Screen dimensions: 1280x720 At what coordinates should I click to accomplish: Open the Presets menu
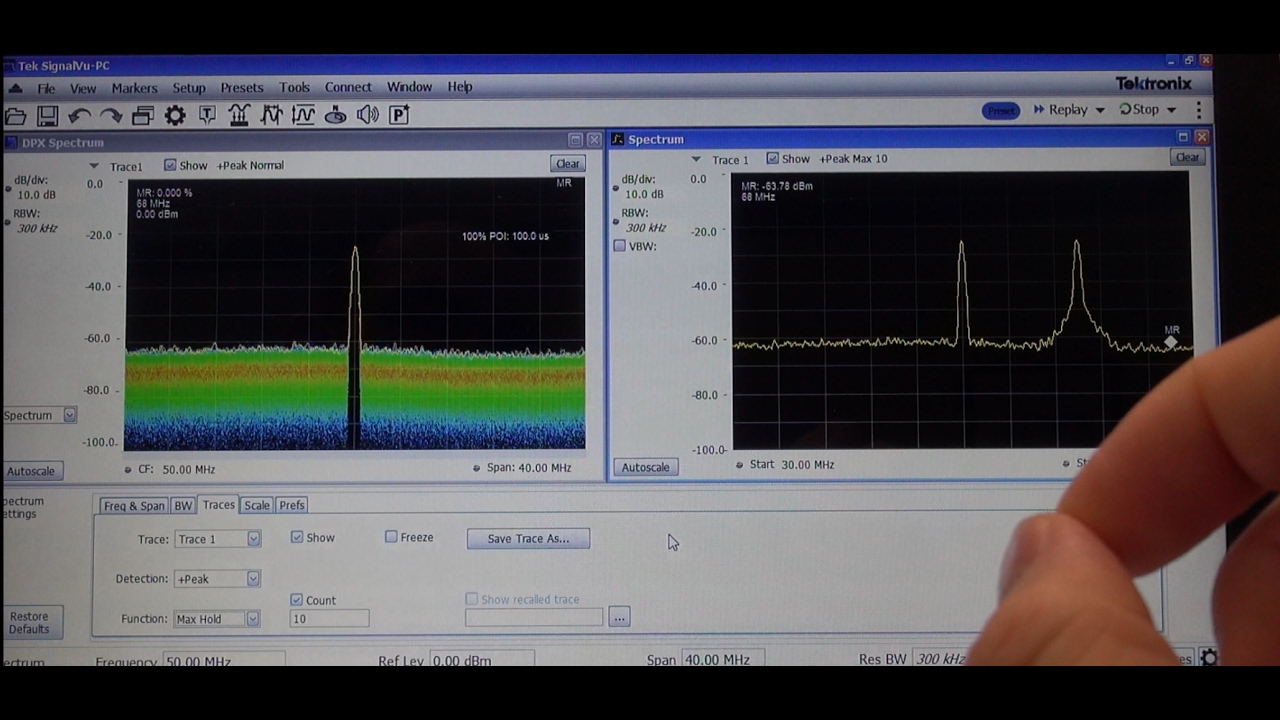pyautogui.click(x=242, y=88)
